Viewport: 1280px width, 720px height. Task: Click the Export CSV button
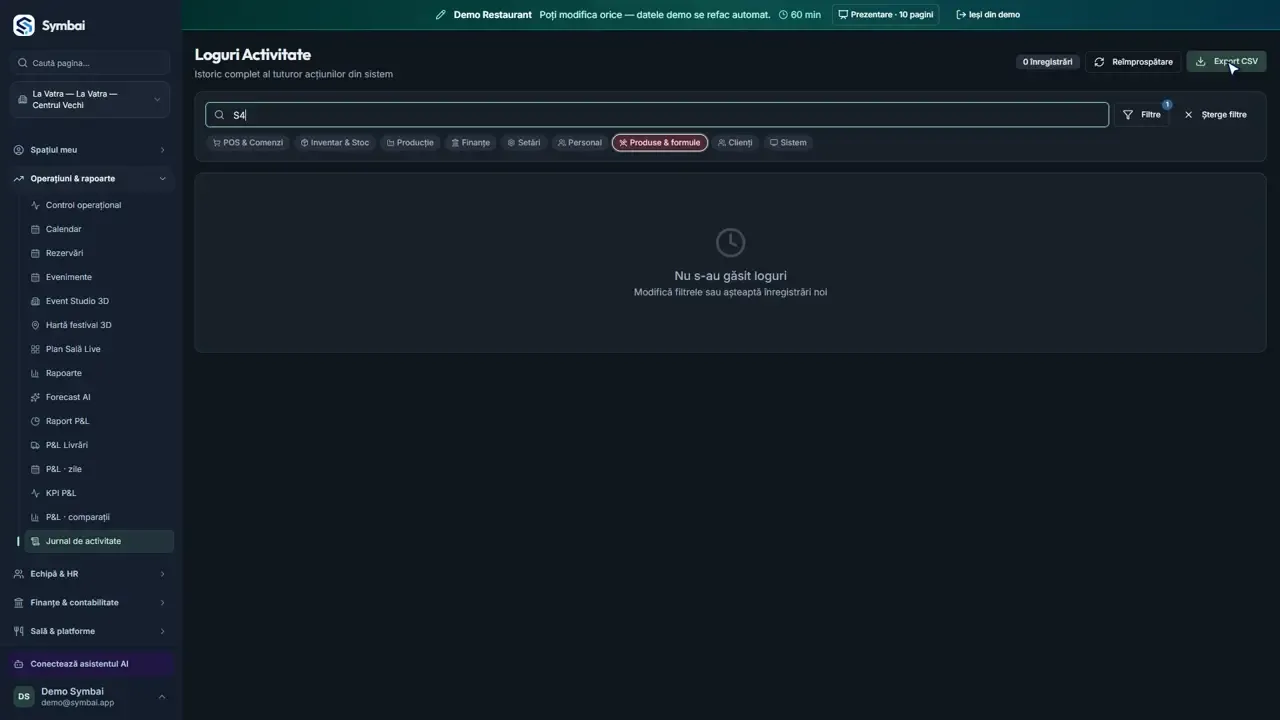(x=1226, y=62)
